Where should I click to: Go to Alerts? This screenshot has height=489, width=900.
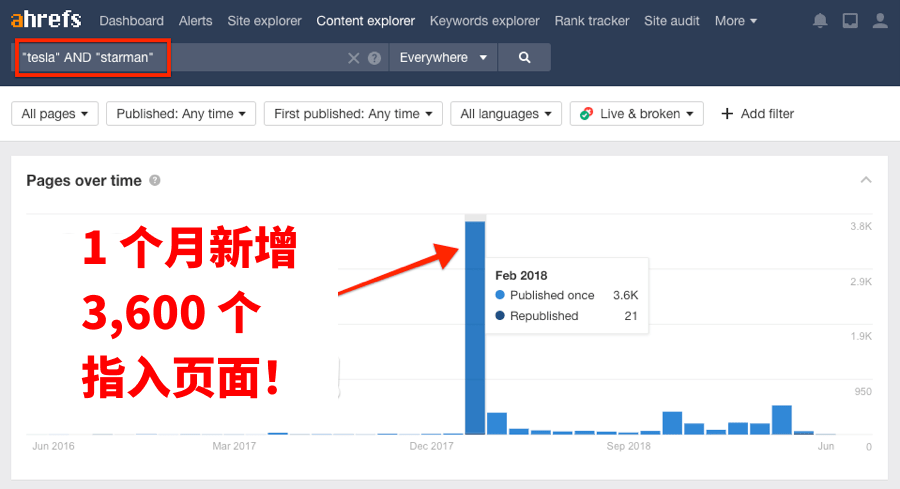195,21
